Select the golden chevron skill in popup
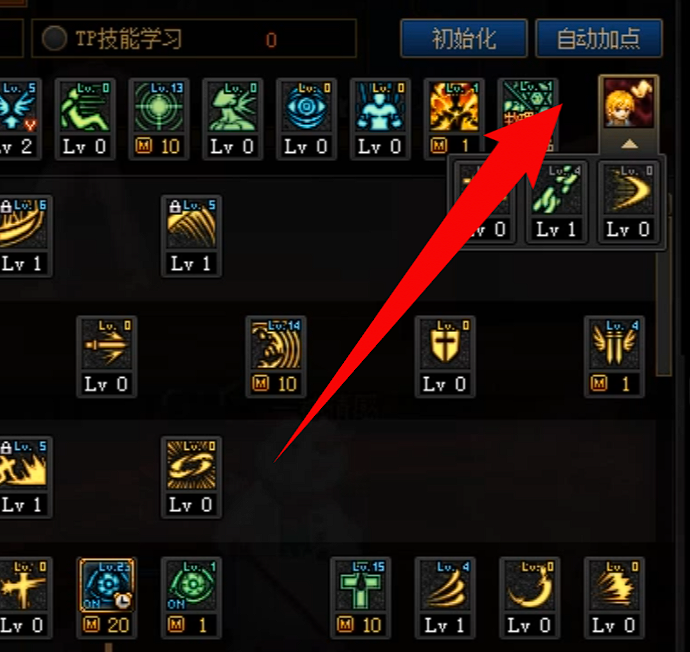This screenshot has width=690, height=652. 628,190
